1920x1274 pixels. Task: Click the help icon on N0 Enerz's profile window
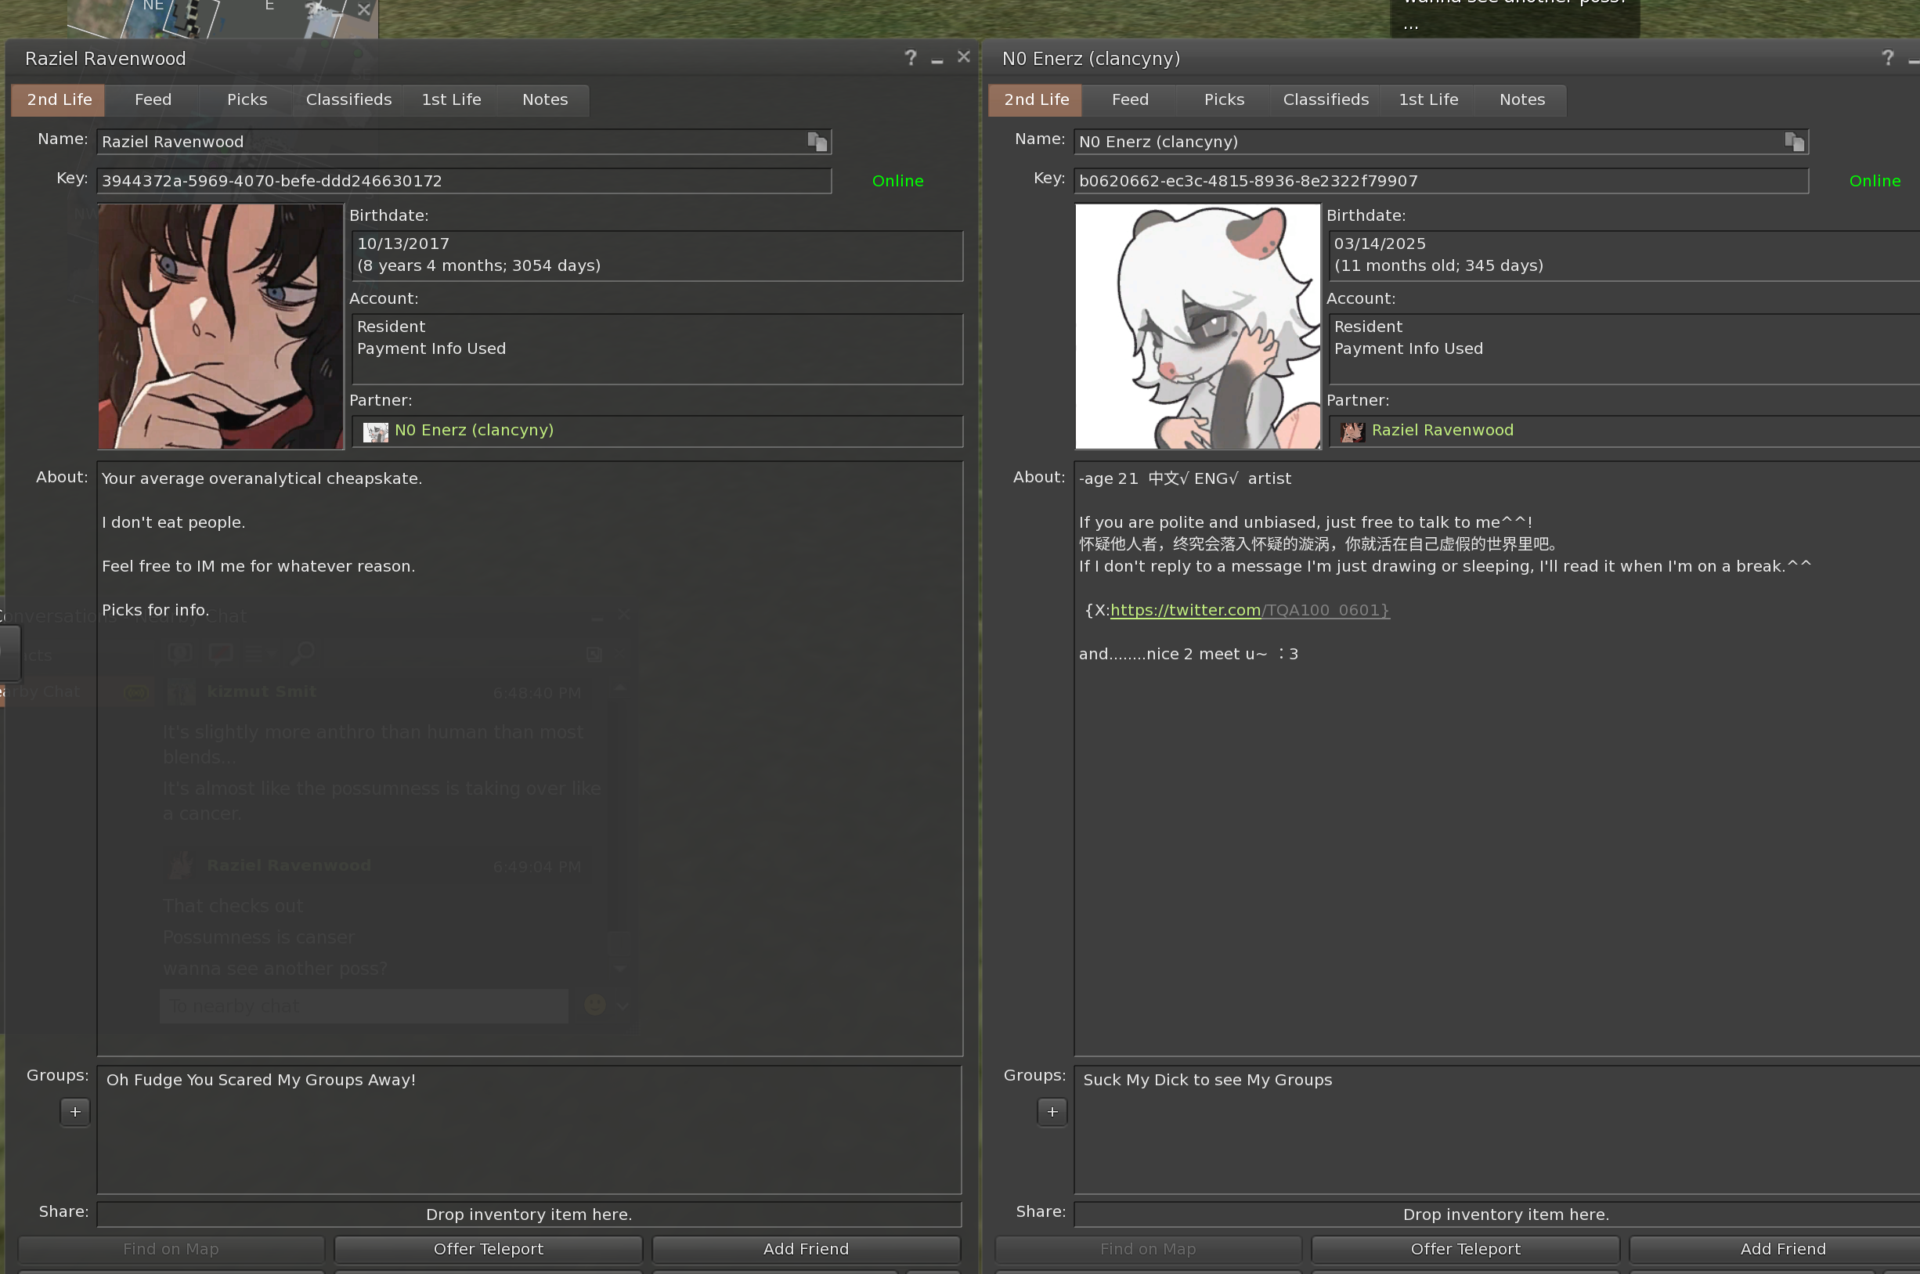[x=1886, y=57]
